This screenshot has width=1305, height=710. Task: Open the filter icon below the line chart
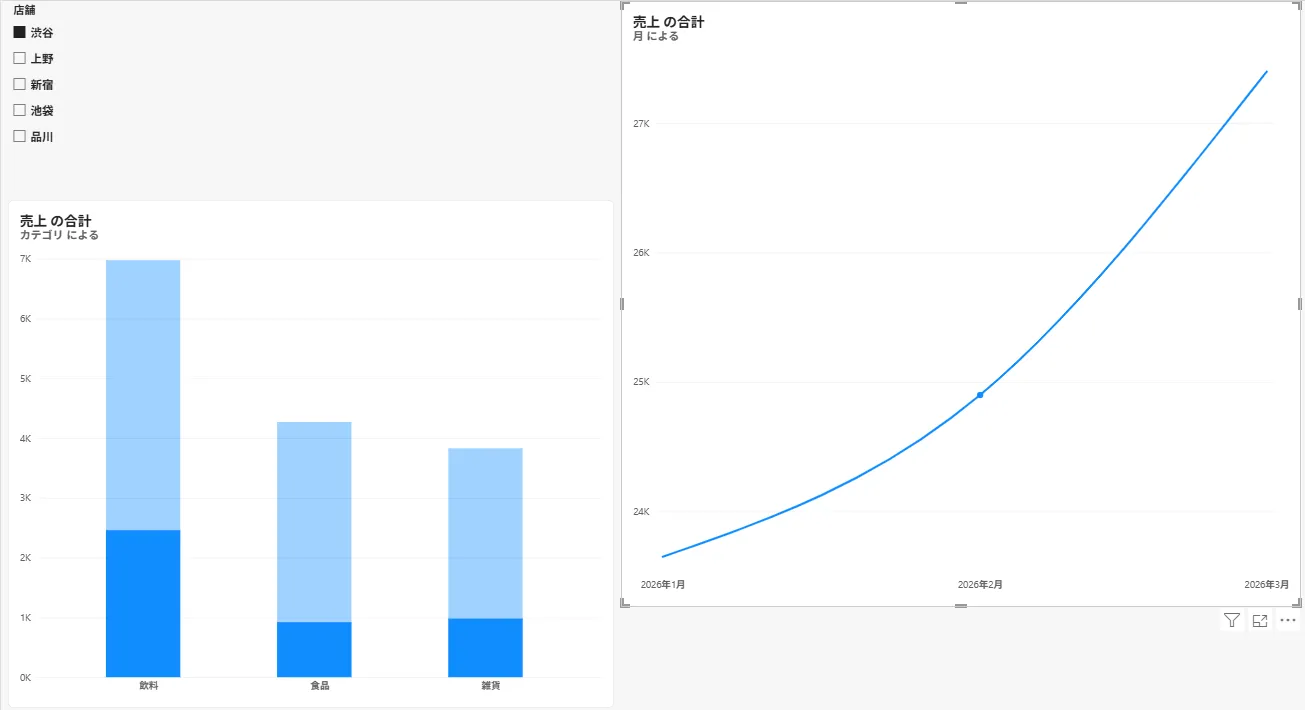coord(1232,621)
